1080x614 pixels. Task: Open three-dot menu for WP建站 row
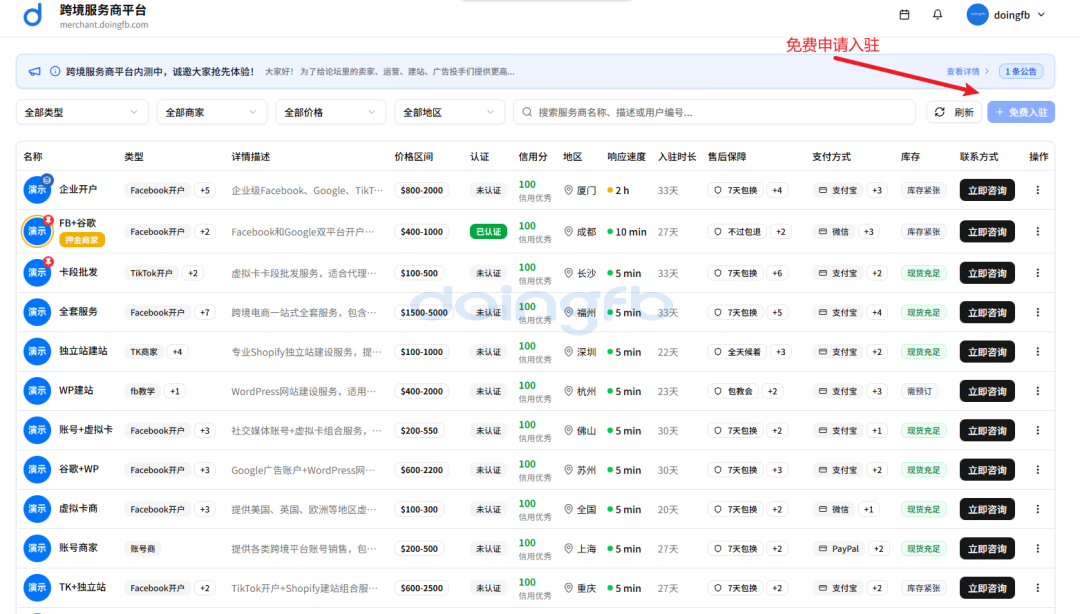tap(1037, 391)
